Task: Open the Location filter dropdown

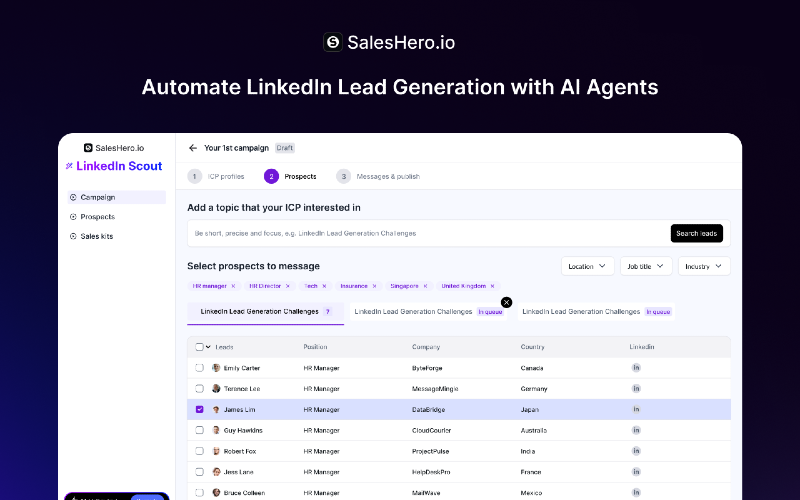Action: [x=588, y=266]
